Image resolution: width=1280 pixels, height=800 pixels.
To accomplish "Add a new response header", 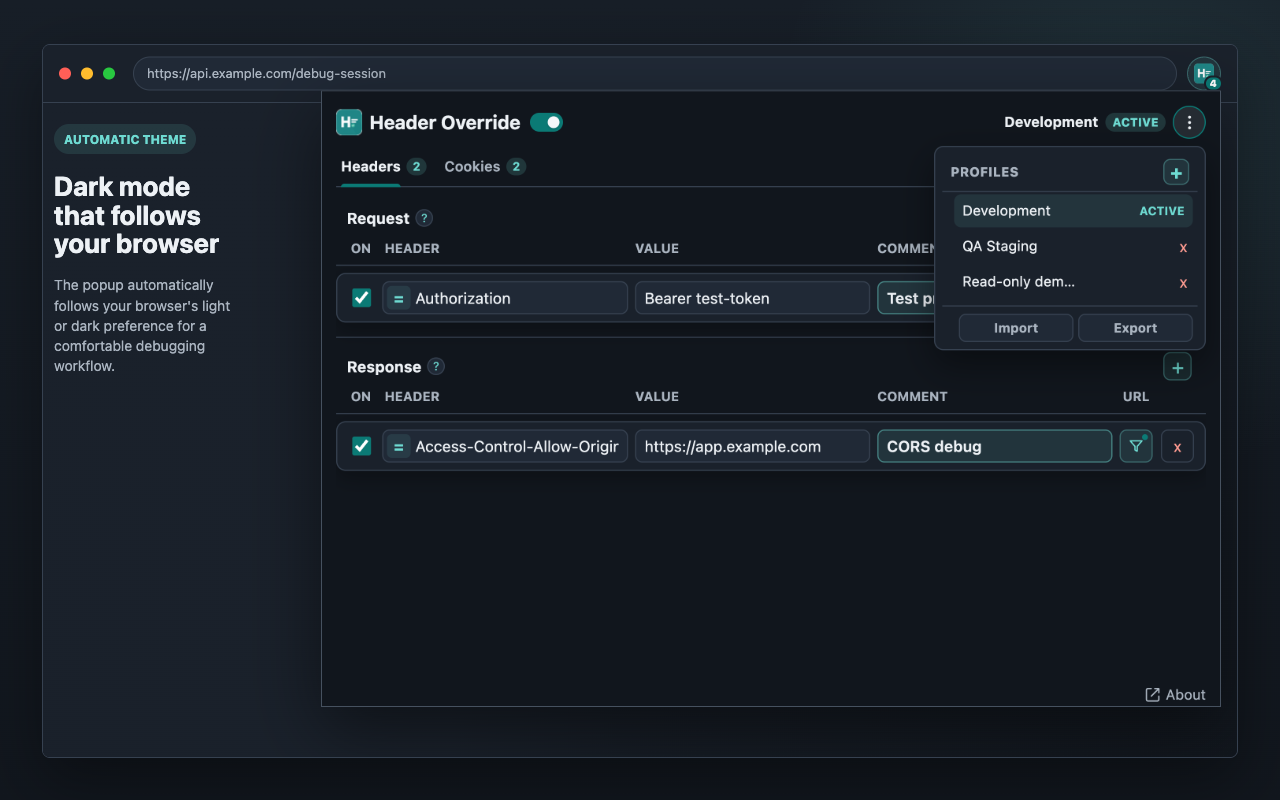I will pos(1177,368).
